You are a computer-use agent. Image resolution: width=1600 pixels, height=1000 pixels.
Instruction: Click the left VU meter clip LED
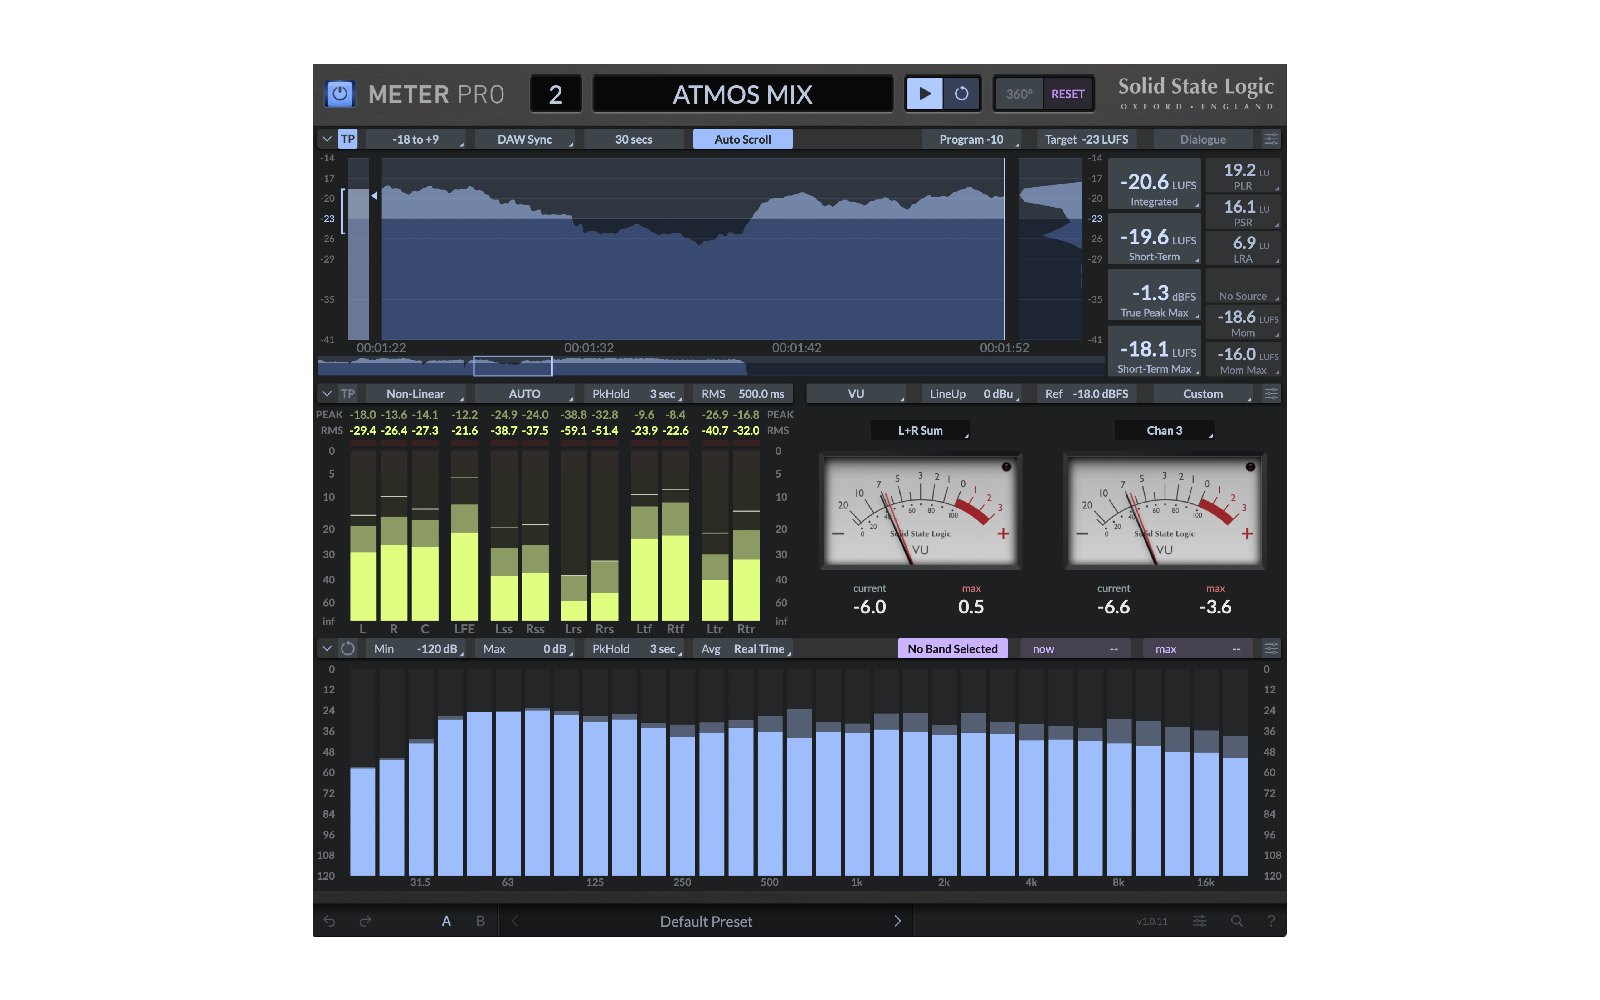click(x=1006, y=467)
